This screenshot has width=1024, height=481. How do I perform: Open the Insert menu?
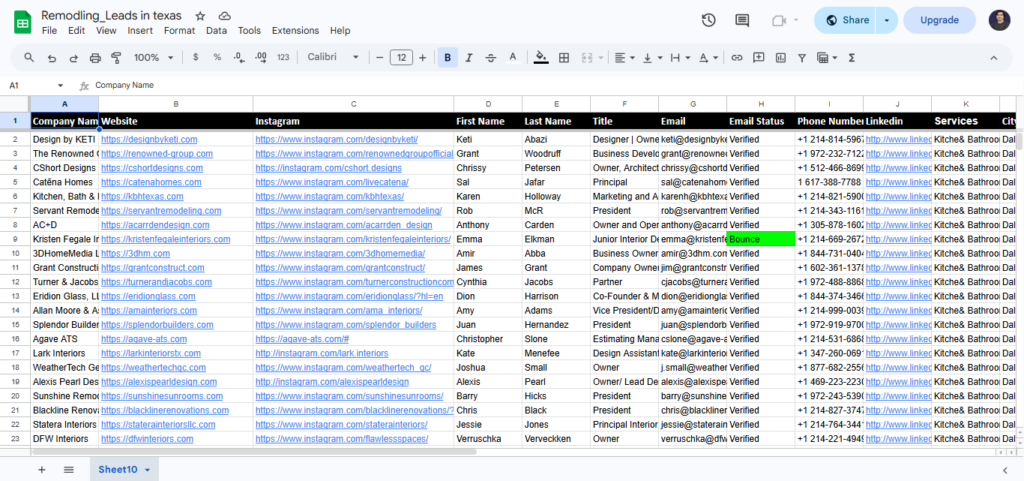click(140, 31)
